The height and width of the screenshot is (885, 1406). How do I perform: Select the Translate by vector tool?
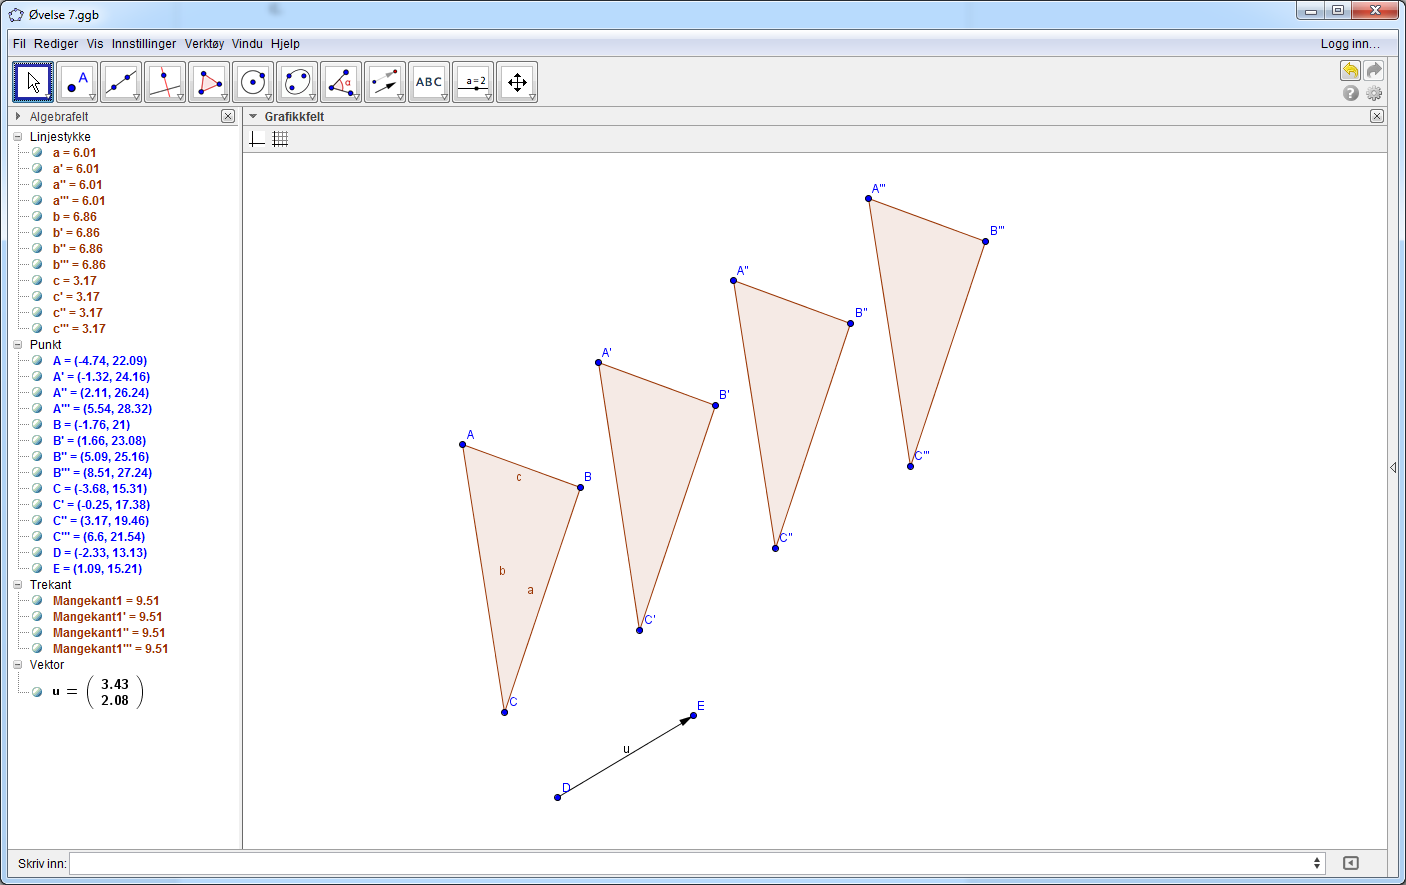(x=385, y=82)
